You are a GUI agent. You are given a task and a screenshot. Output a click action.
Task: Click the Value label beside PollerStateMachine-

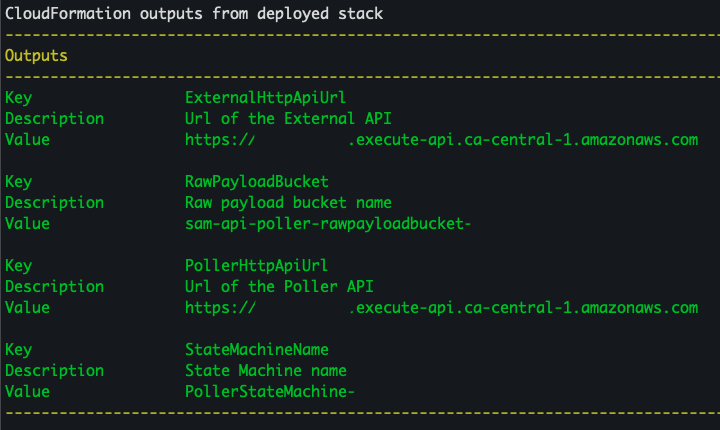click(27, 392)
